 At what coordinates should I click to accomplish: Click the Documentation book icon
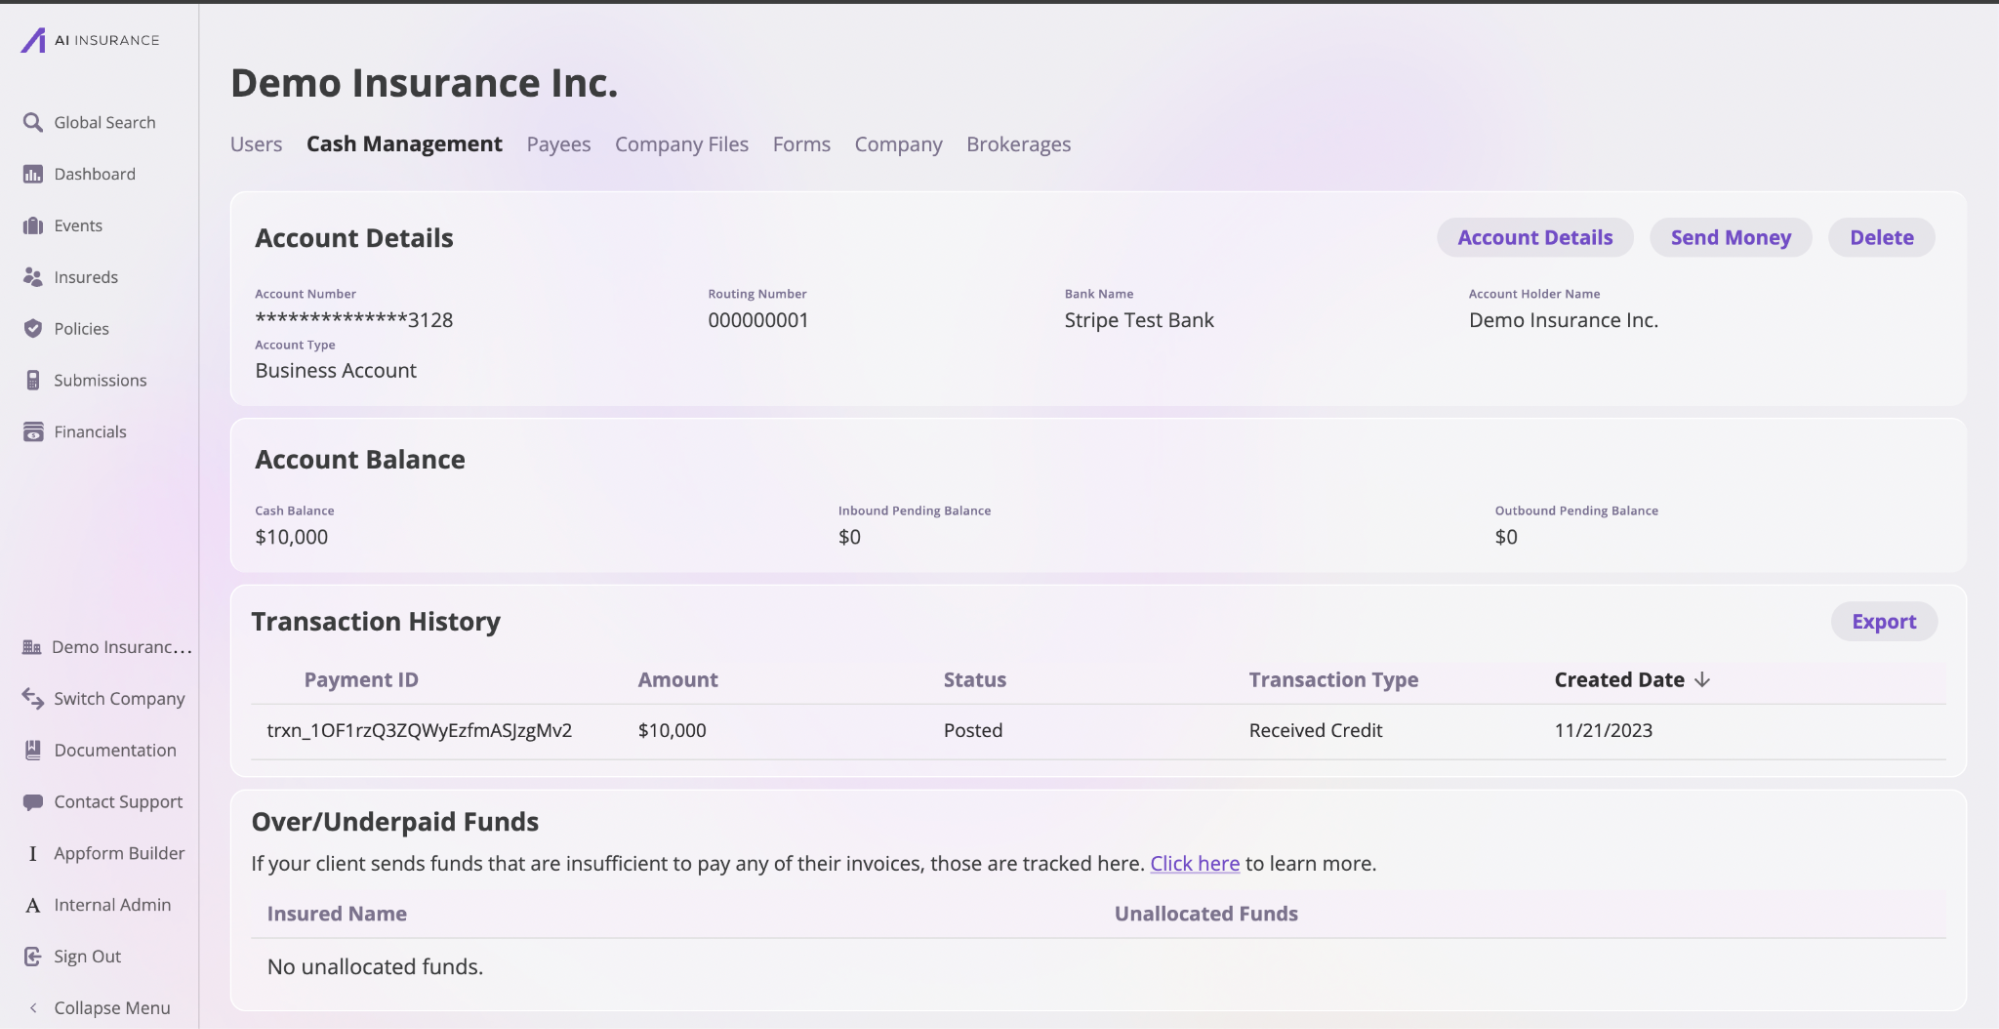[x=33, y=750]
